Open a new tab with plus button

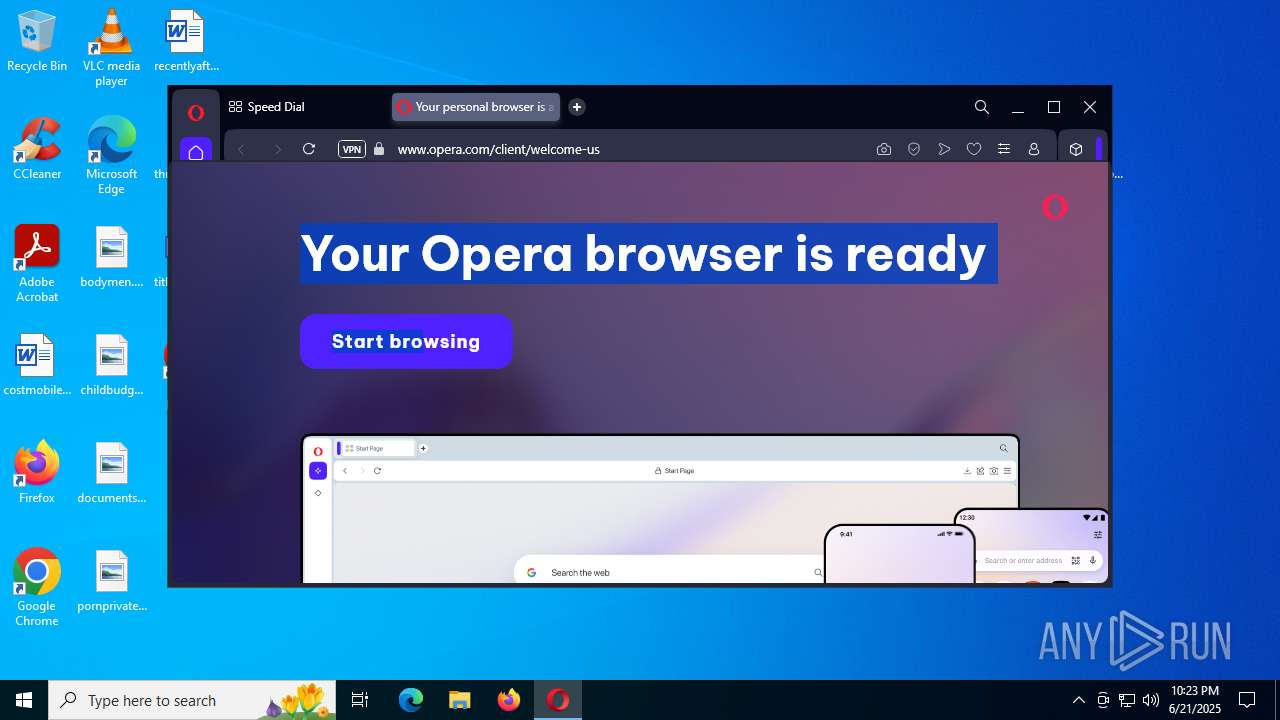click(x=577, y=107)
